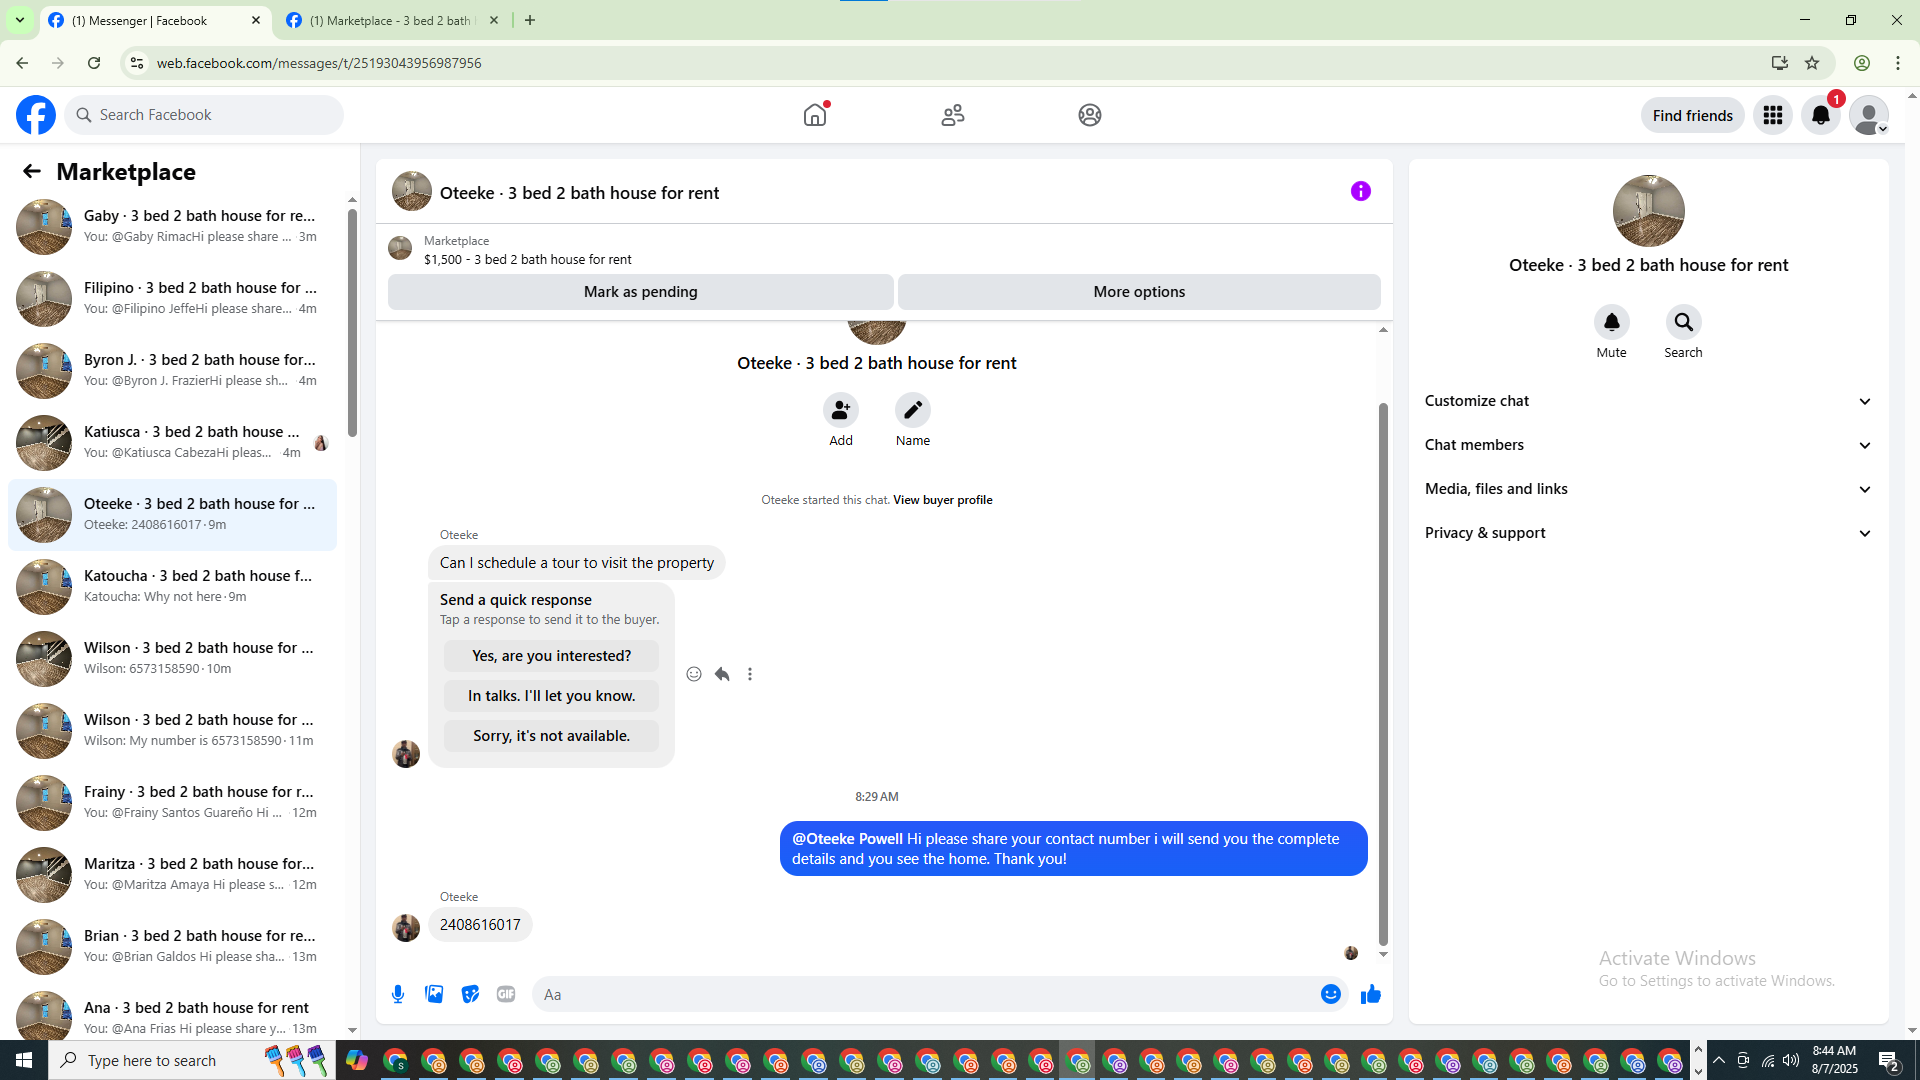Open the notifications bell
The image size is (1920, 1080).
click(1821, 115)
